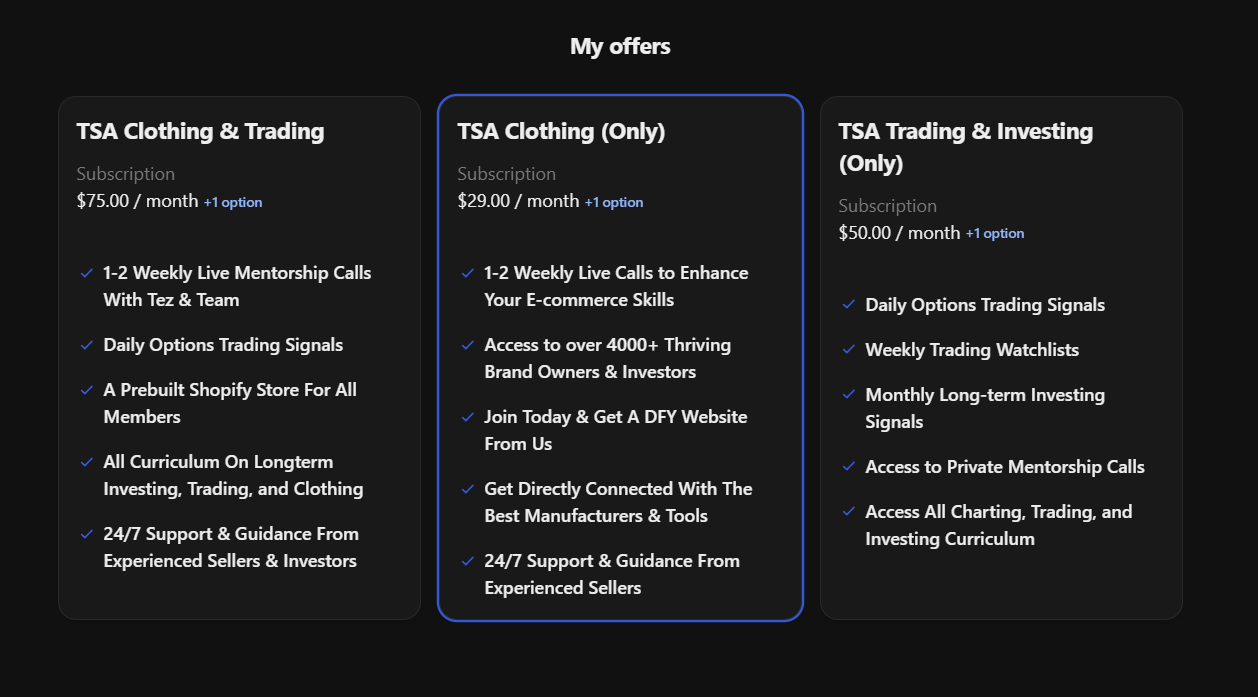
Task: Click the checkmark beside Daily Options Trading Signals
Action: coord(85,345)
